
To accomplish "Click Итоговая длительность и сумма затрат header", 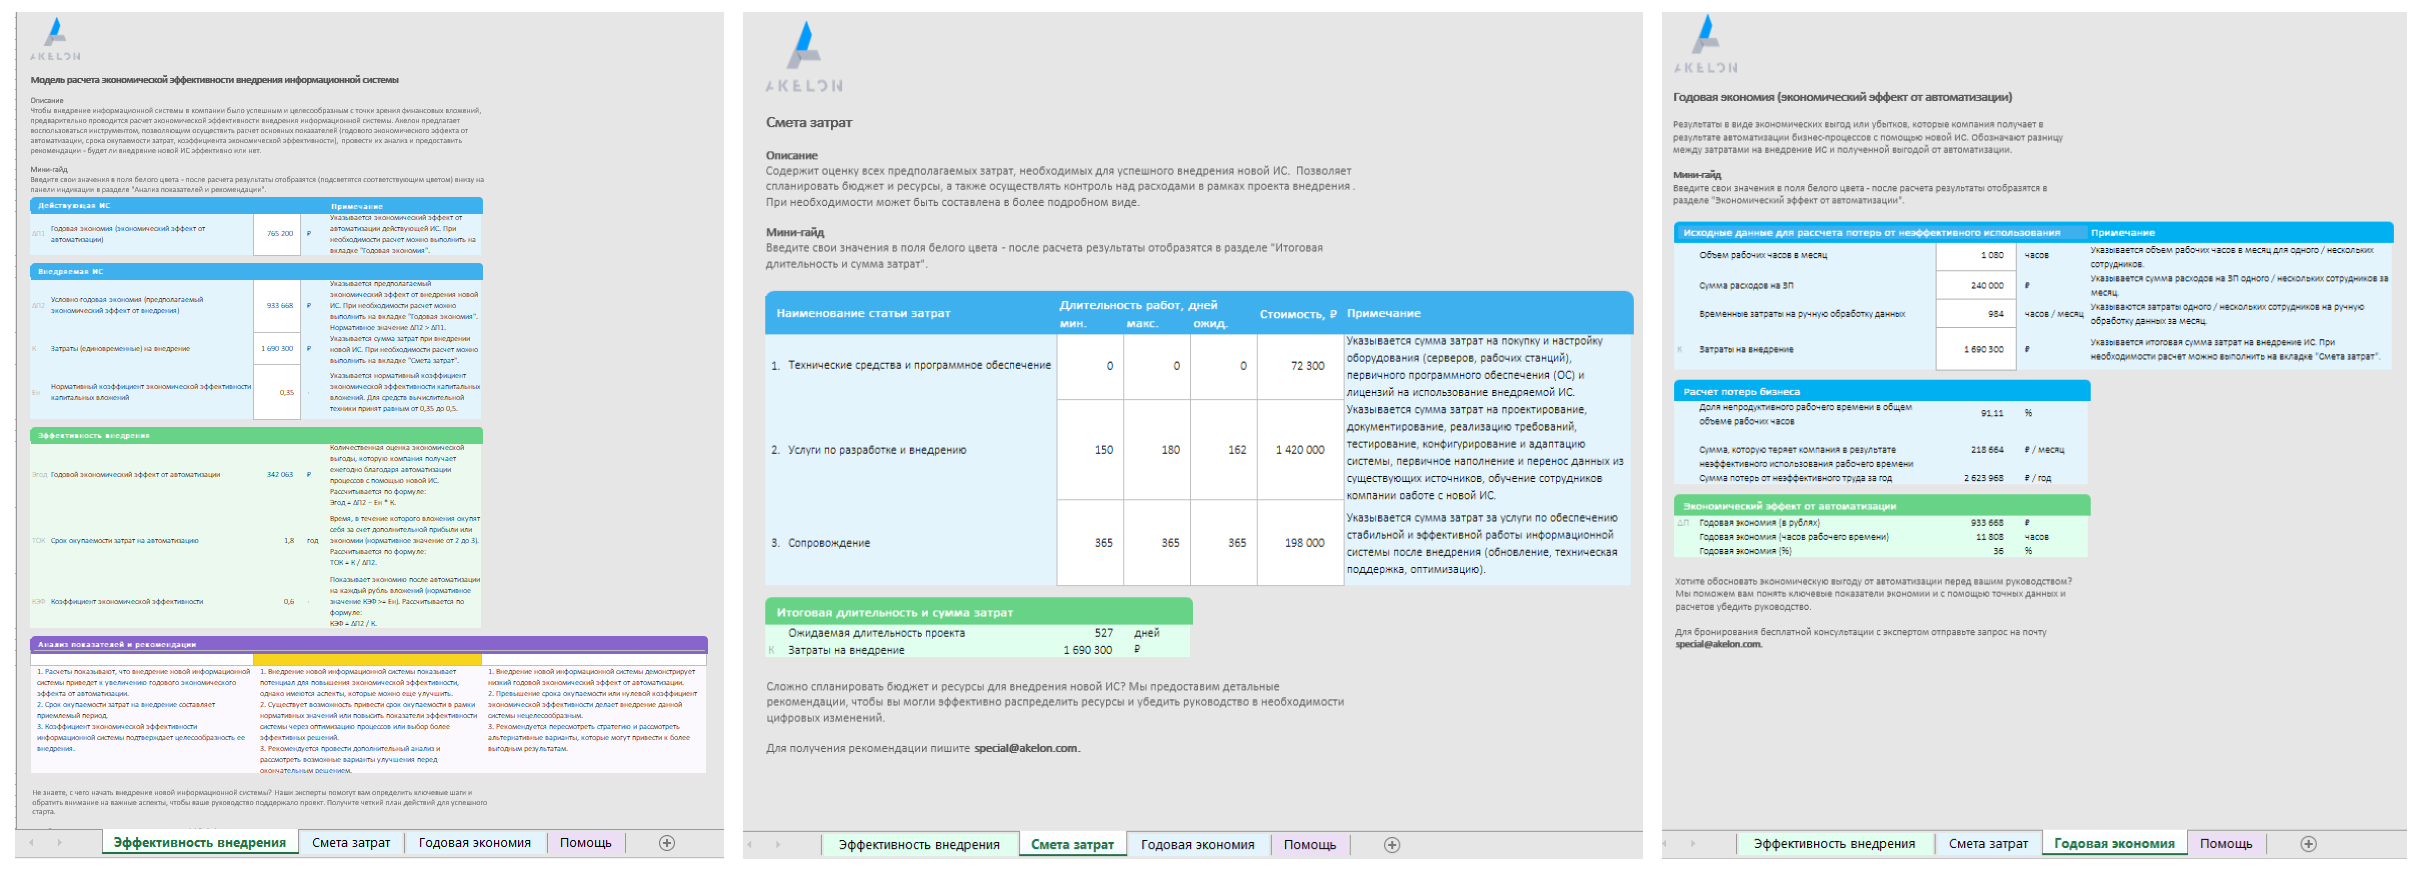I will click(x=979, y=612).
